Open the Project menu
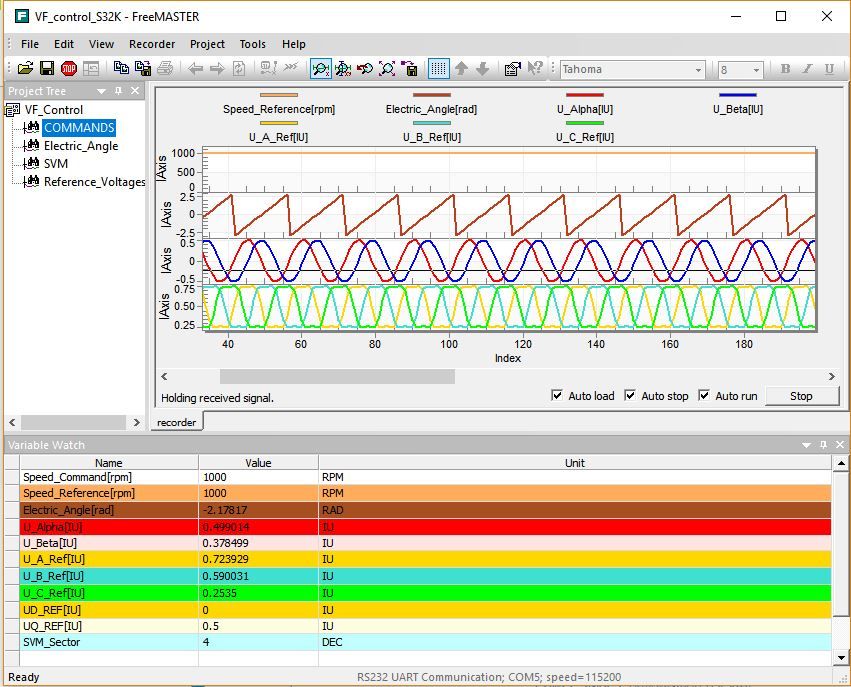 tap(207, 44)
